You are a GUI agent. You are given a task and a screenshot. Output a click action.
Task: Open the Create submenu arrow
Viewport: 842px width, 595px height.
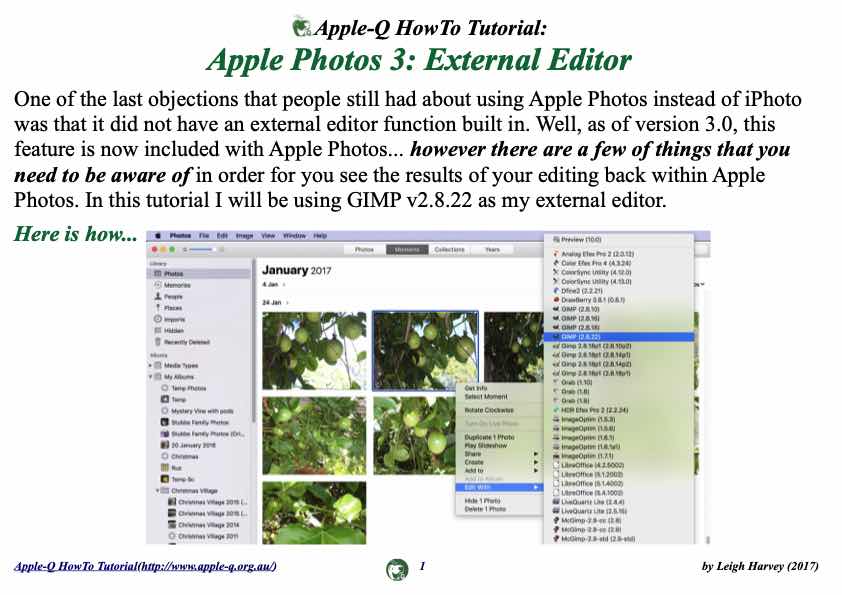pyautogui.click(x=535, y=462)
